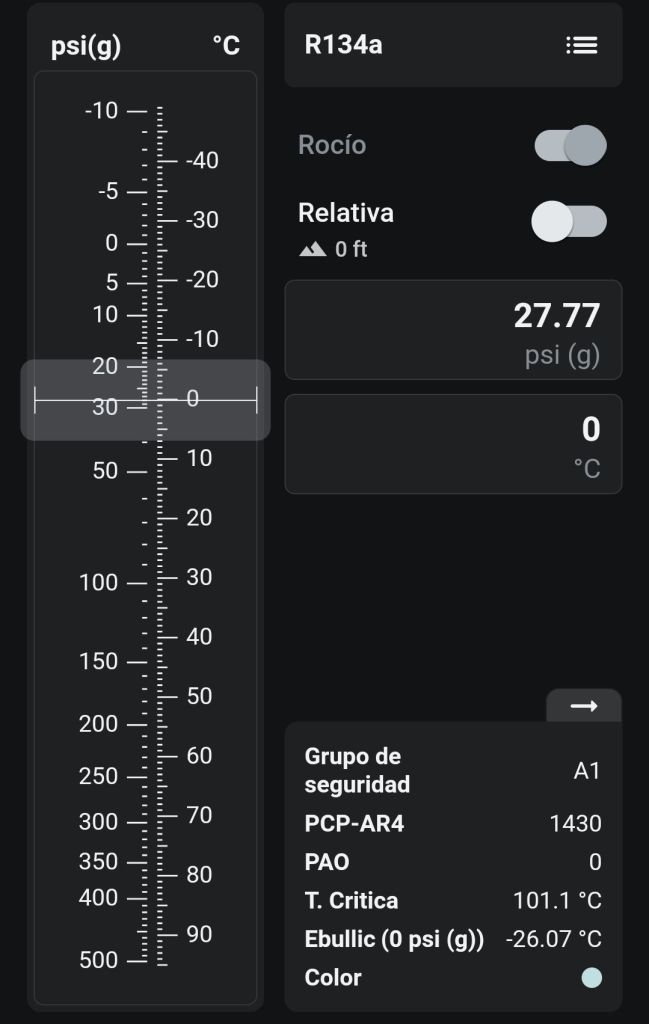Toggle the Rocío switch
The image size is (649, 1024).
[x=570, y=145]
